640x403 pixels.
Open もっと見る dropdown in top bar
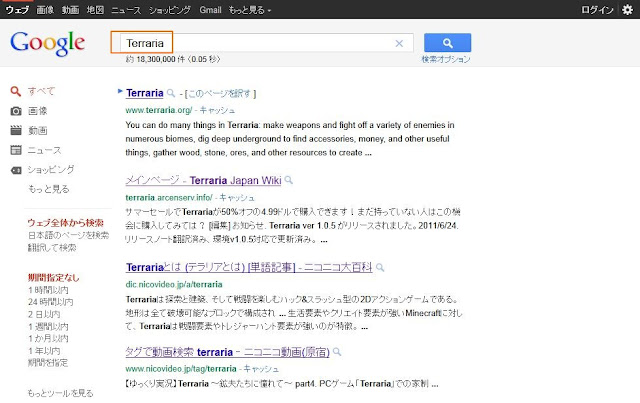click(x=250, y=10)
